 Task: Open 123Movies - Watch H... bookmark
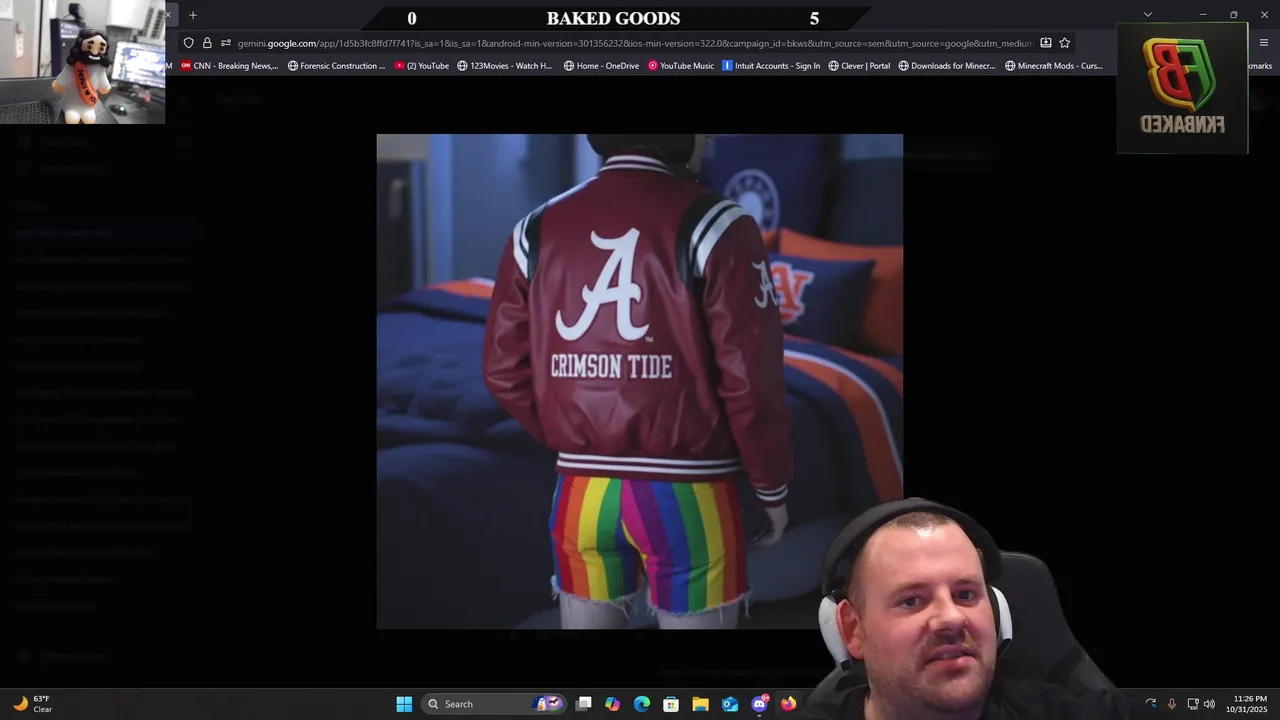point(504,66)
